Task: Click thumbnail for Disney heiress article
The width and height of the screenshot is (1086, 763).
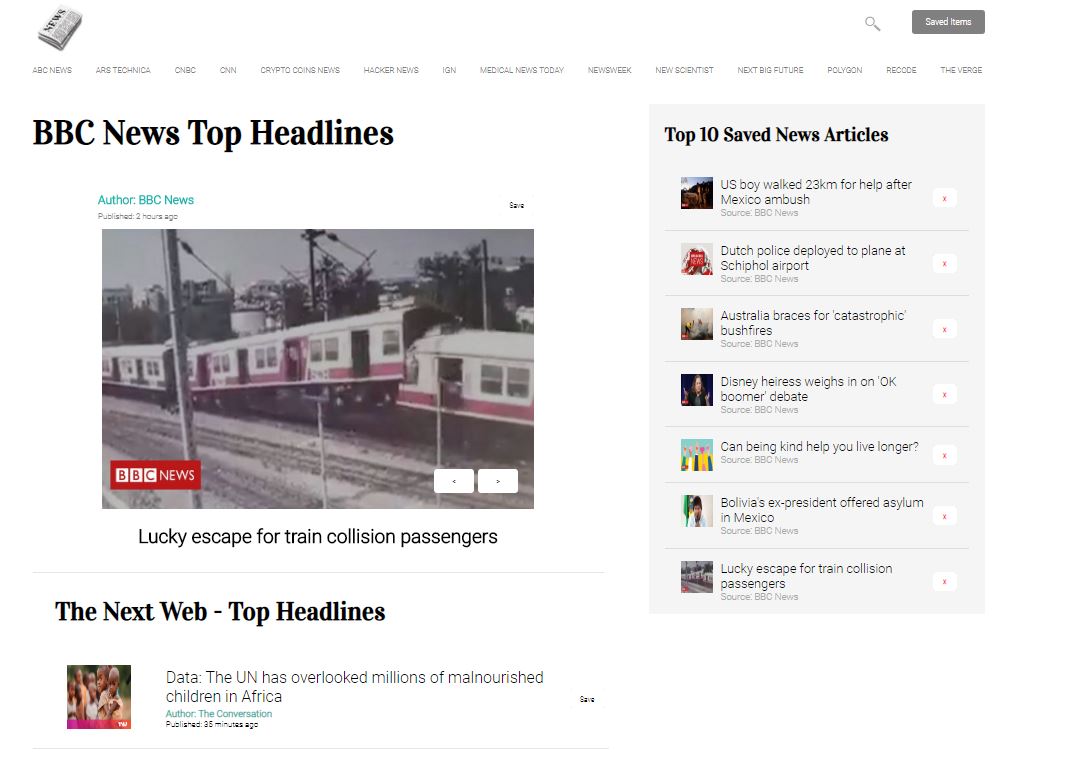Action: 697,390
